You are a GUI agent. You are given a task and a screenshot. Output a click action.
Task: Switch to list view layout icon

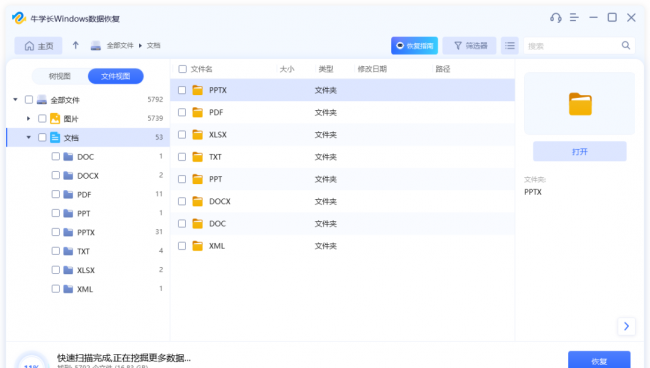coord(510,46)
